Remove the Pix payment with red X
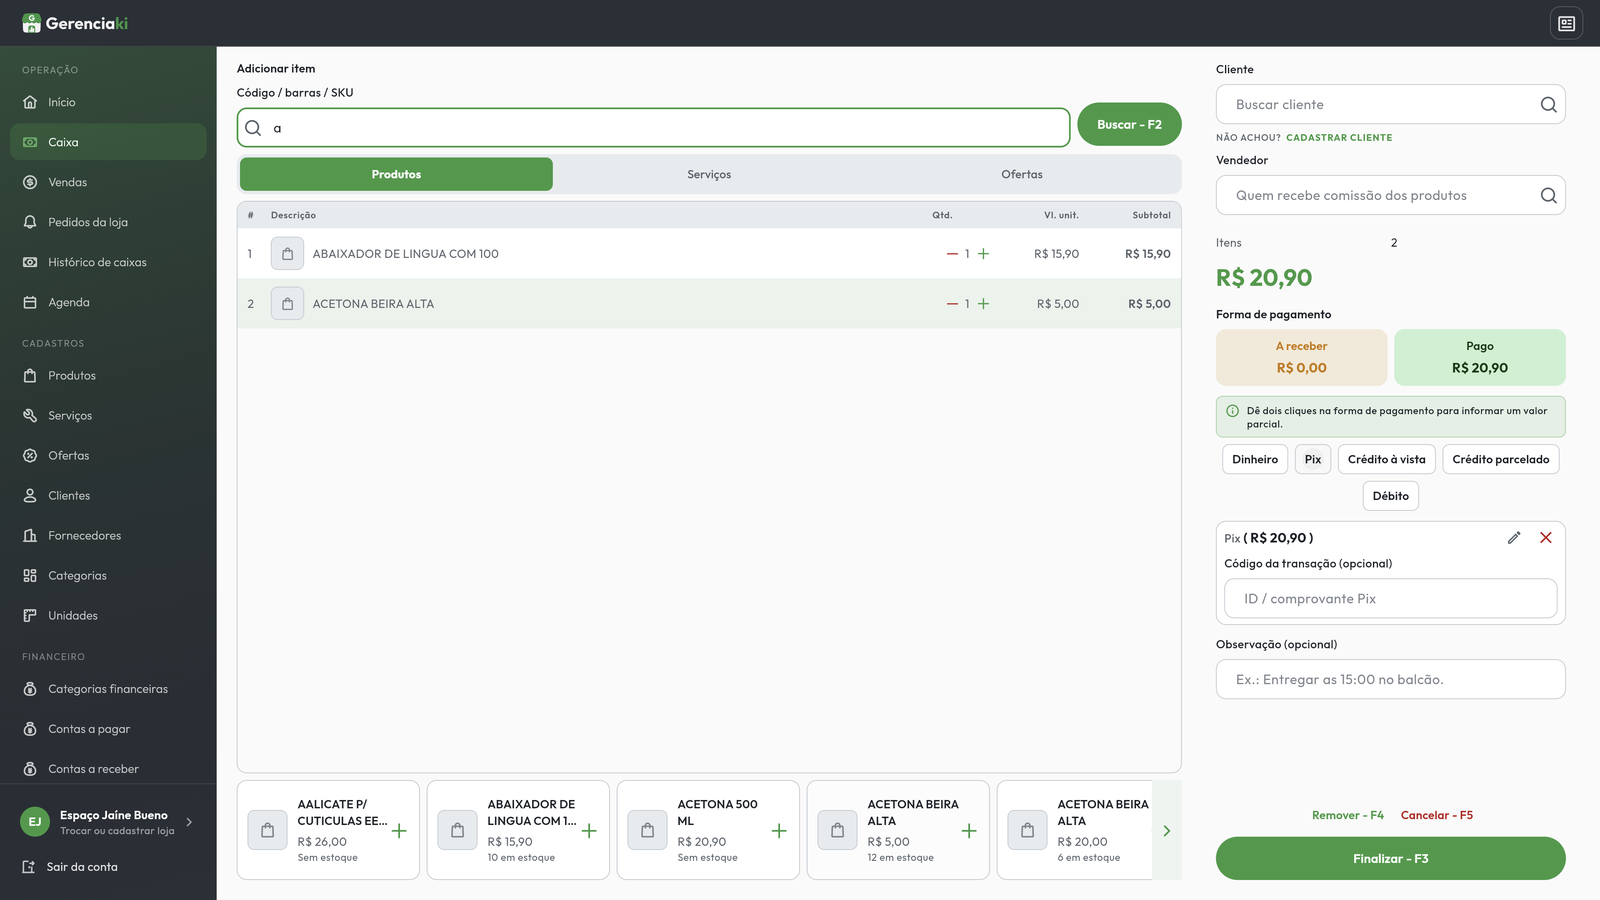The image size is (1600, 900). pyautogui.click(x=1546, y=538)
